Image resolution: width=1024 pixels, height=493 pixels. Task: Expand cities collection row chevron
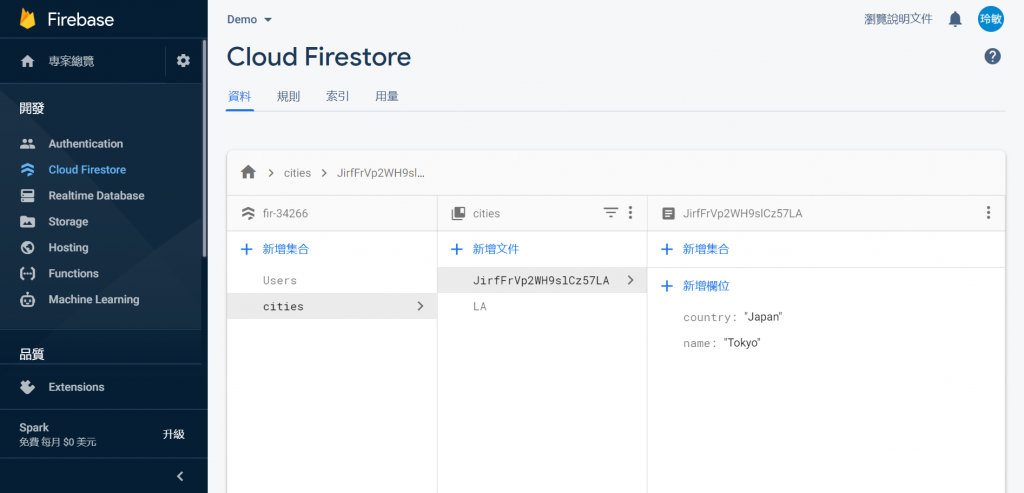click(x=421, y=306)
